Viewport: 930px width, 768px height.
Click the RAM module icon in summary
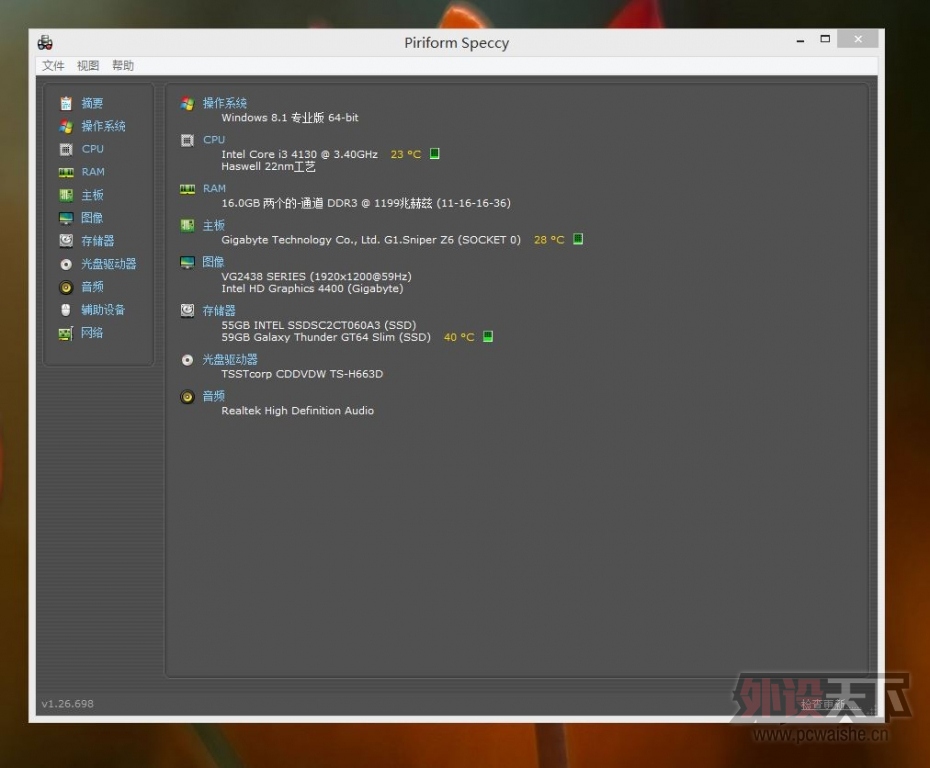187,189
